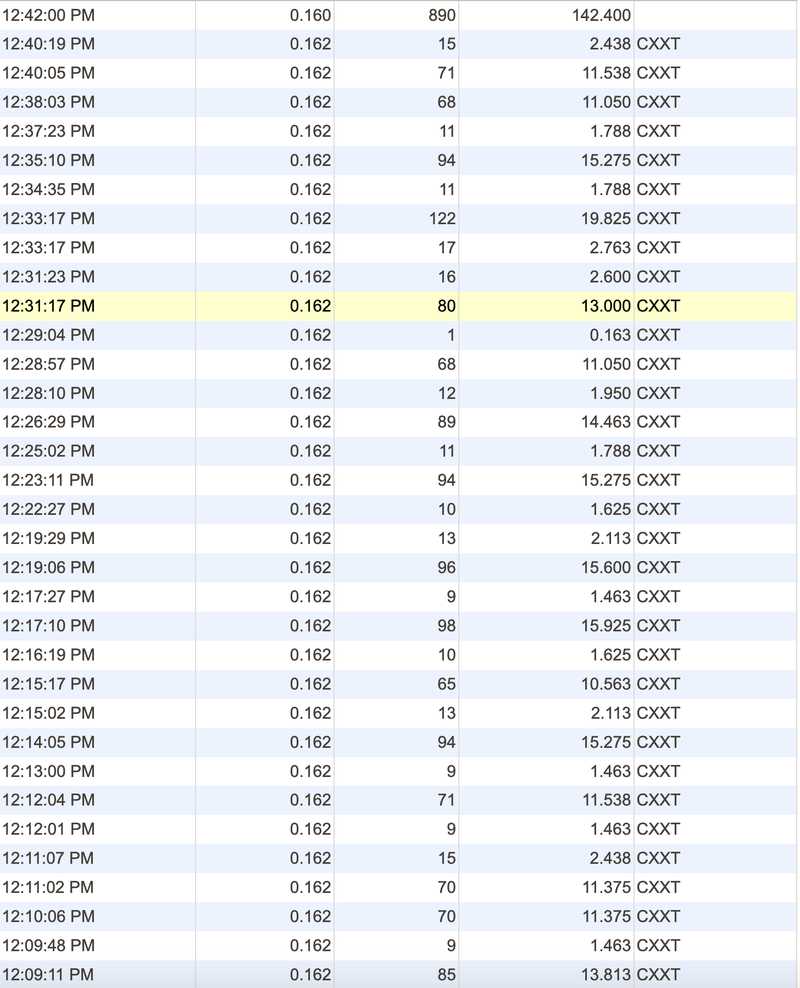Click the 10.563 value cell
This screenshot has width=800, height=988.
pos(606,683)
